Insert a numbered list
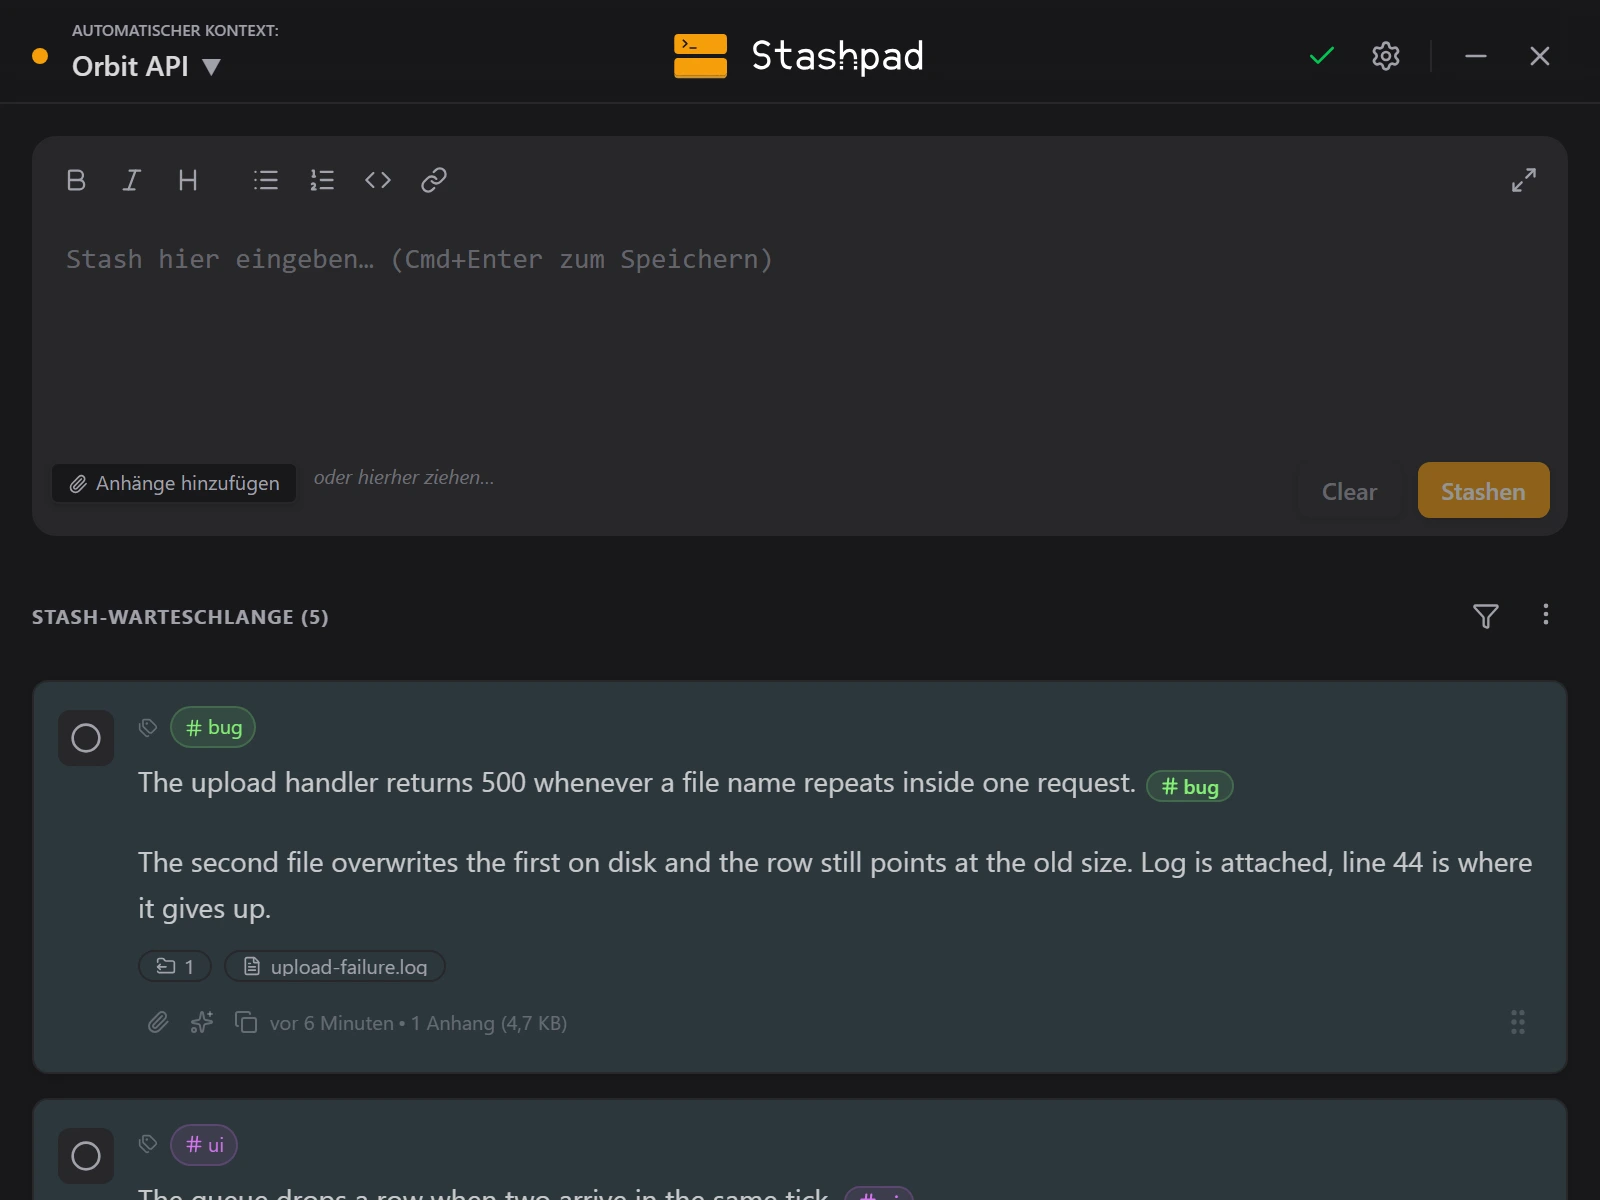The height and width of the screenshot is (1200, 1600). [x=322, y=180]
